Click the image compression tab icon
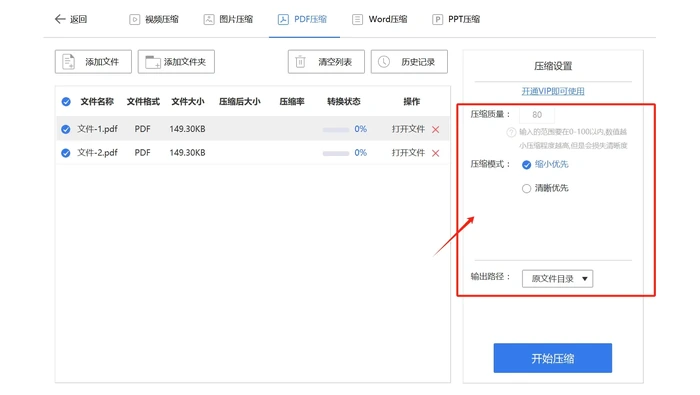This screenshot has height=395, width=700. coord(208,19)
